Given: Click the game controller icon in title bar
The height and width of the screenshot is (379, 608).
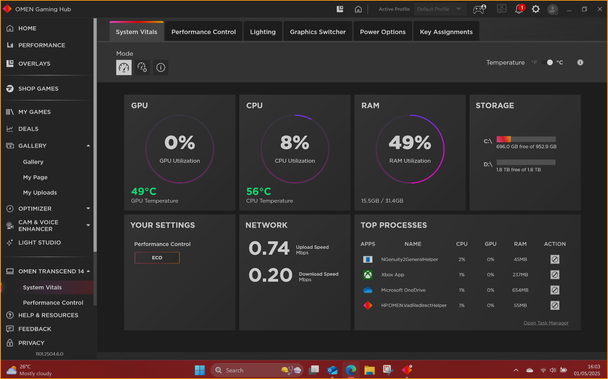Looking at the screenshot, I should point(479,9).
